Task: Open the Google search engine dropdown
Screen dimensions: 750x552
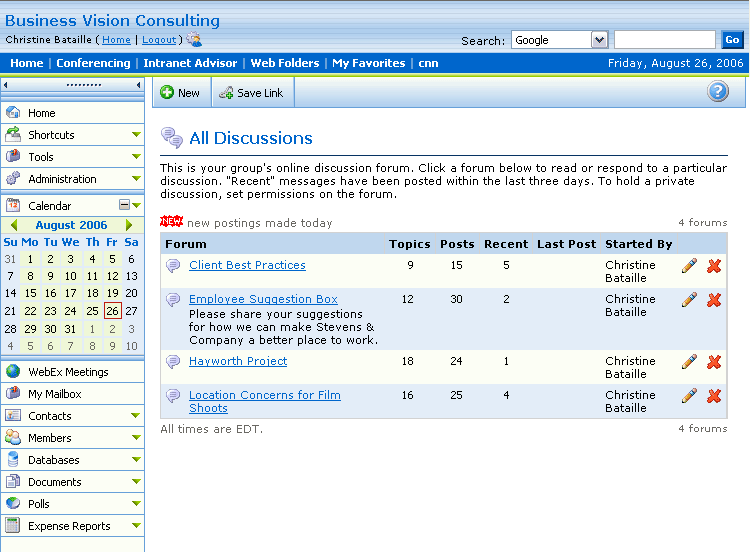Action: pyautogui.click(x=599, y=40)
